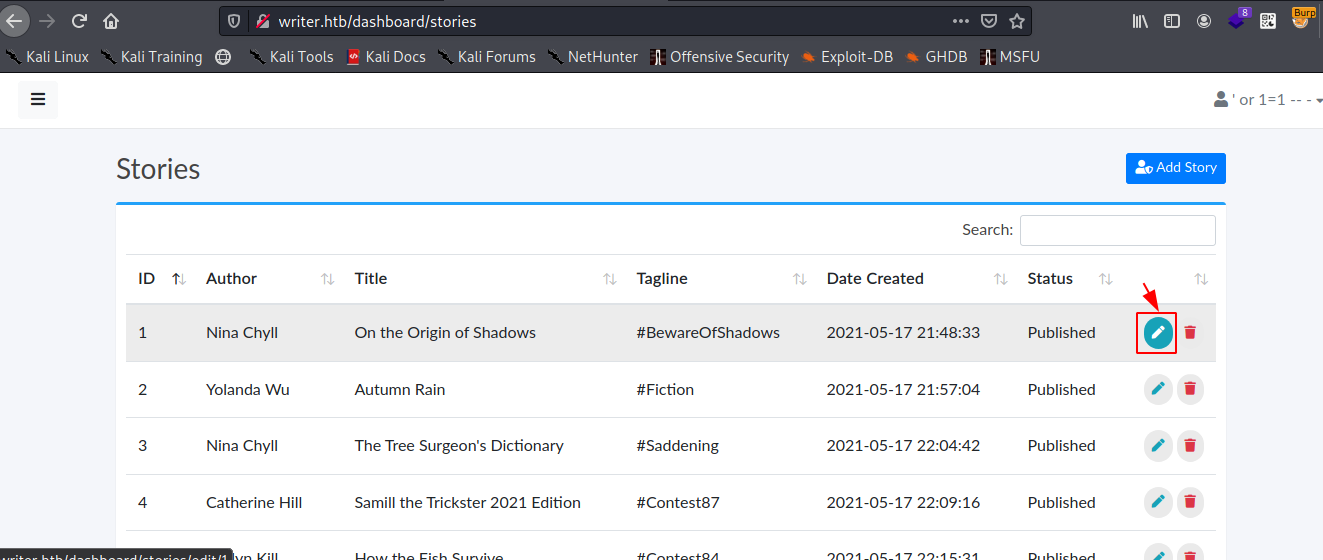The image size is (1323, 560).
Task: Select author Catherine Hill
Action: tap(254, 502)
